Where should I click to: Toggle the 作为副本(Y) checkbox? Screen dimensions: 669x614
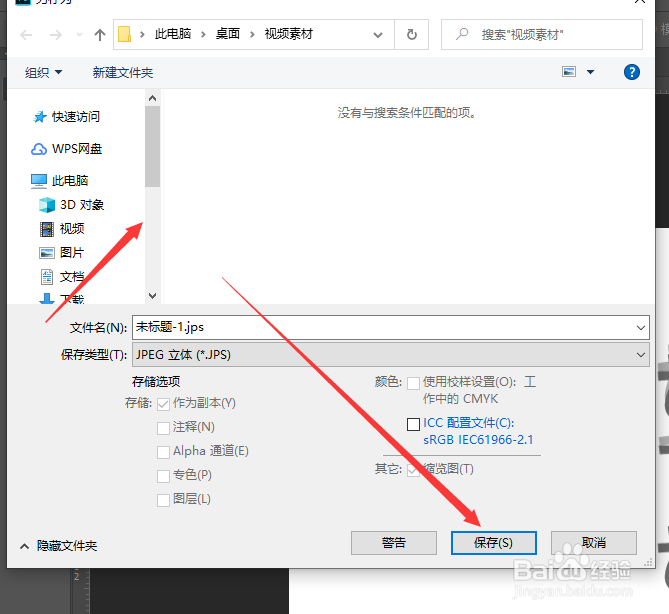coord(163,404)
